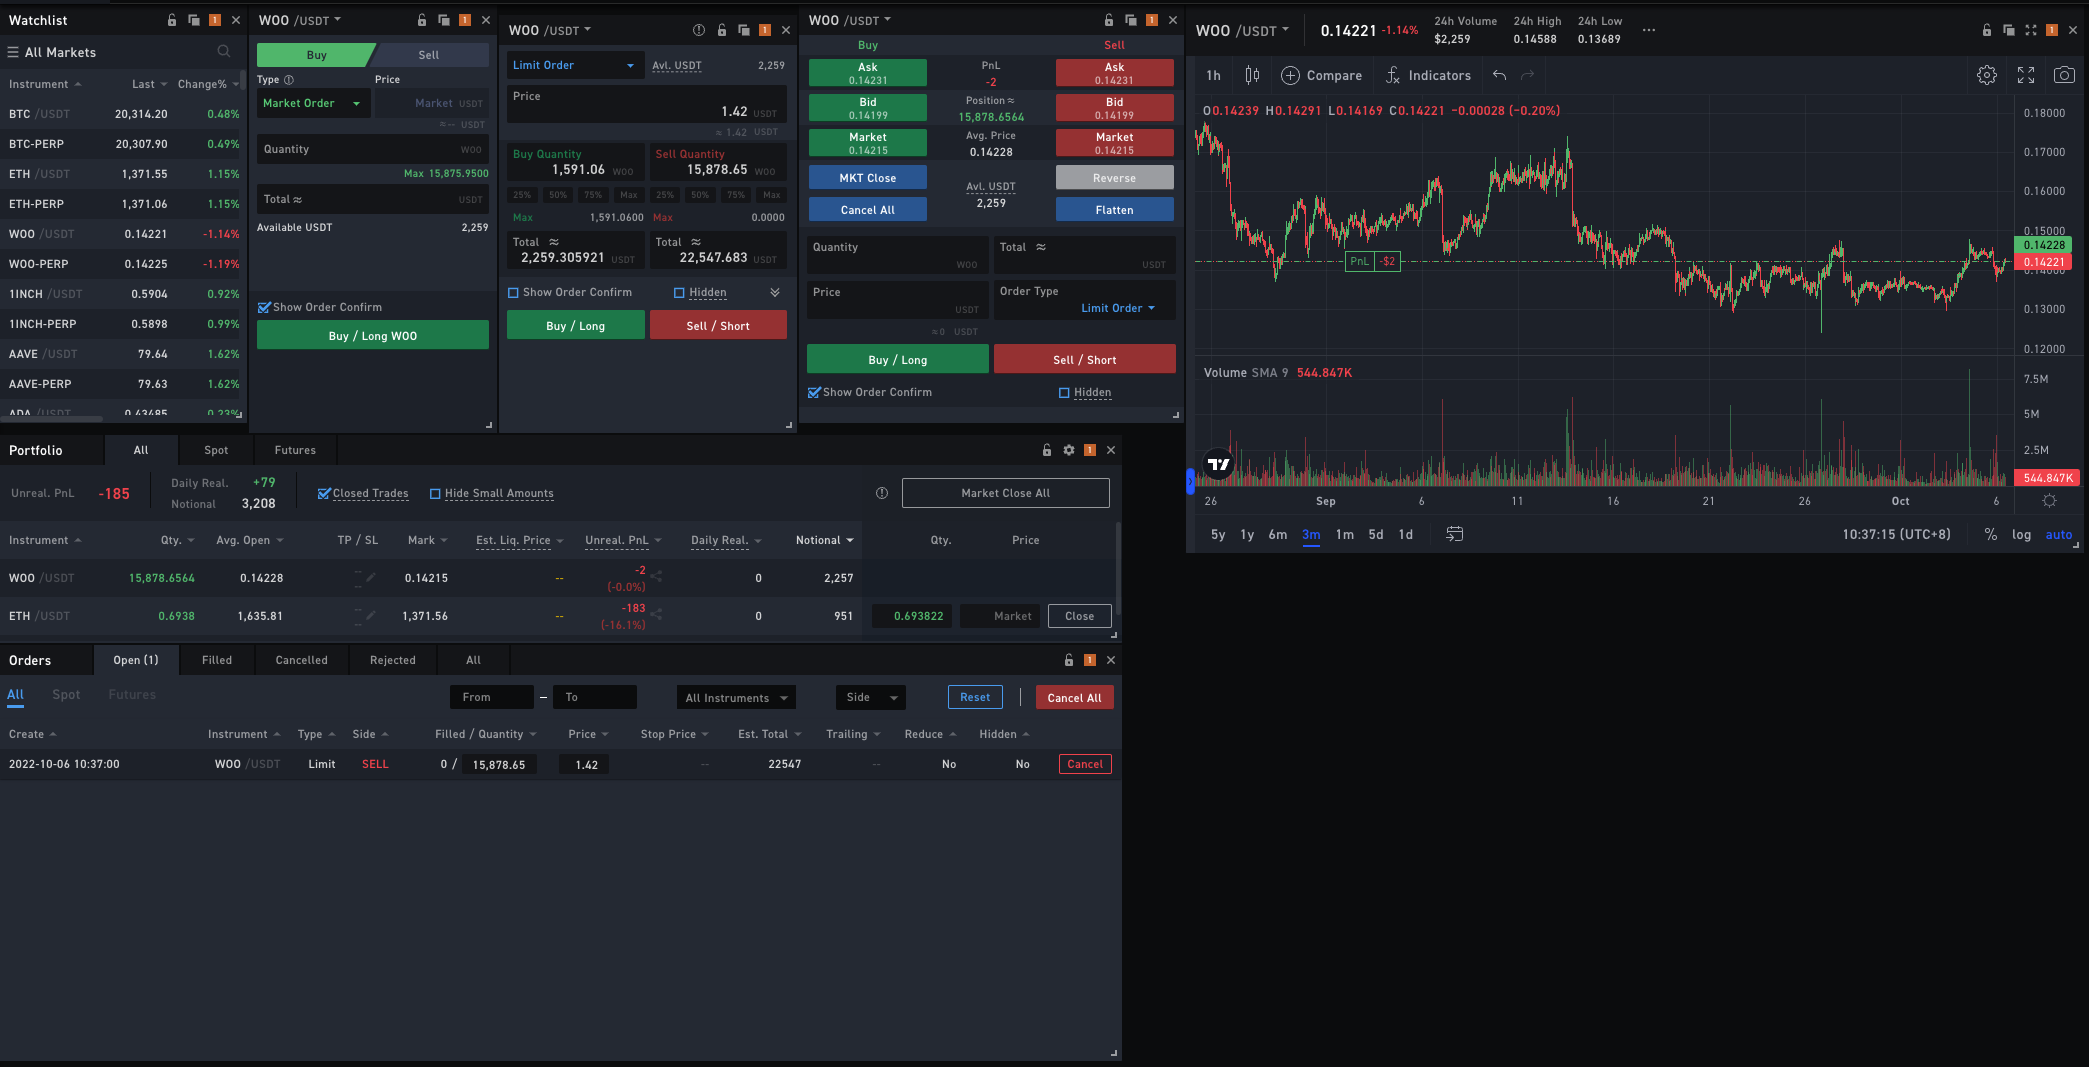This screenshot has width=2089, height=1067.
Task: Open the Order Type Limit Order dropdown in the quick-trade panel
Action: tap(1117, 308)
